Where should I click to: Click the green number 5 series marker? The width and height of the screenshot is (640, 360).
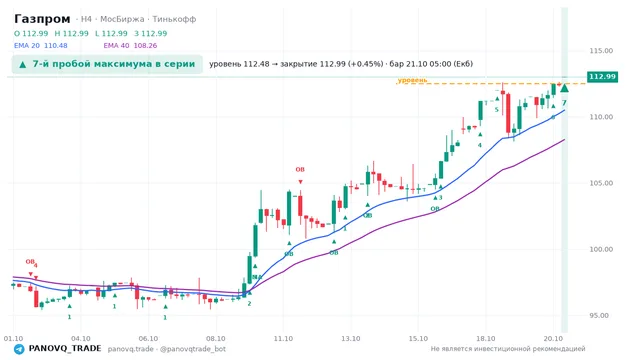(497, 110)
